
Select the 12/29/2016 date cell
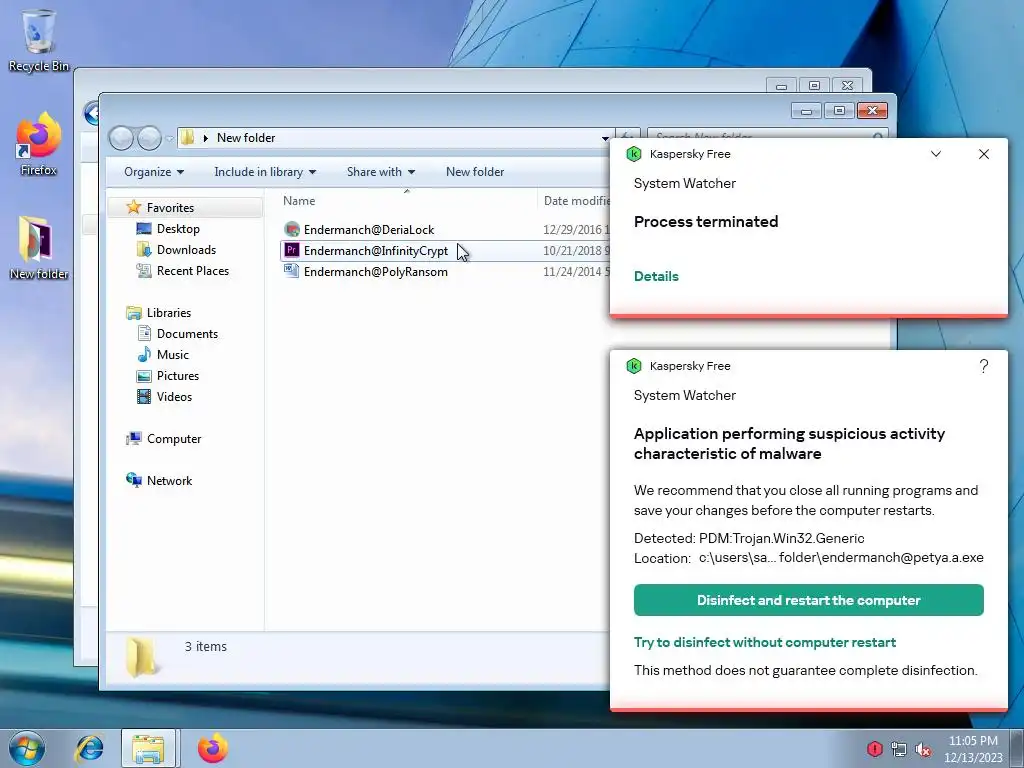click(575, 229)
